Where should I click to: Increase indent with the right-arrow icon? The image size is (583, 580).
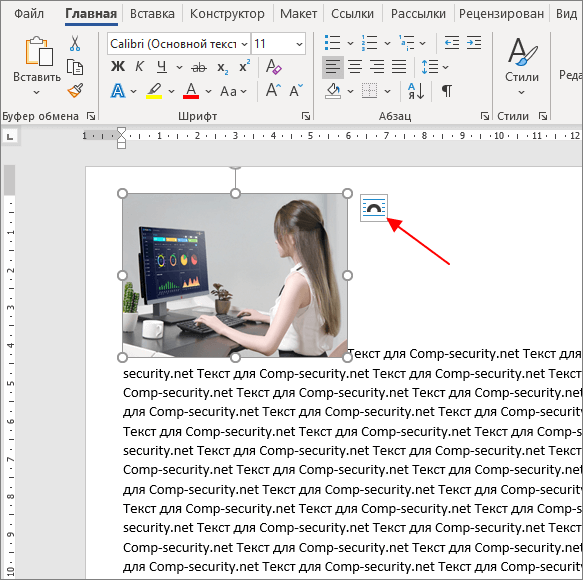click(x=474, y=43)
